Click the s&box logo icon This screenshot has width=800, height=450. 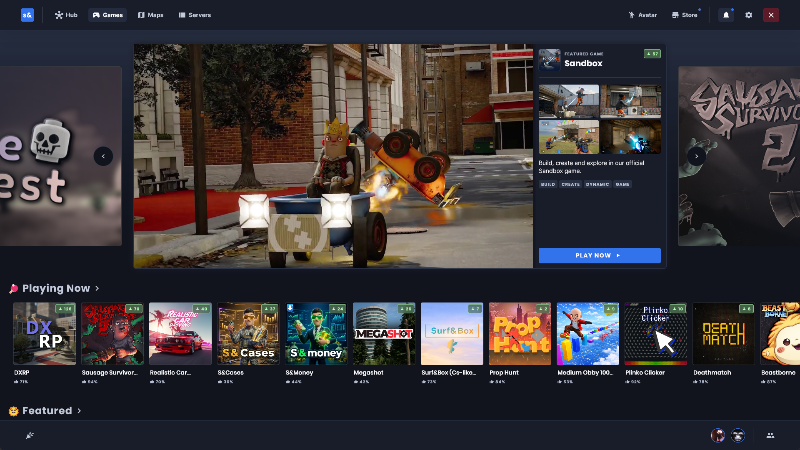[27, 15]
